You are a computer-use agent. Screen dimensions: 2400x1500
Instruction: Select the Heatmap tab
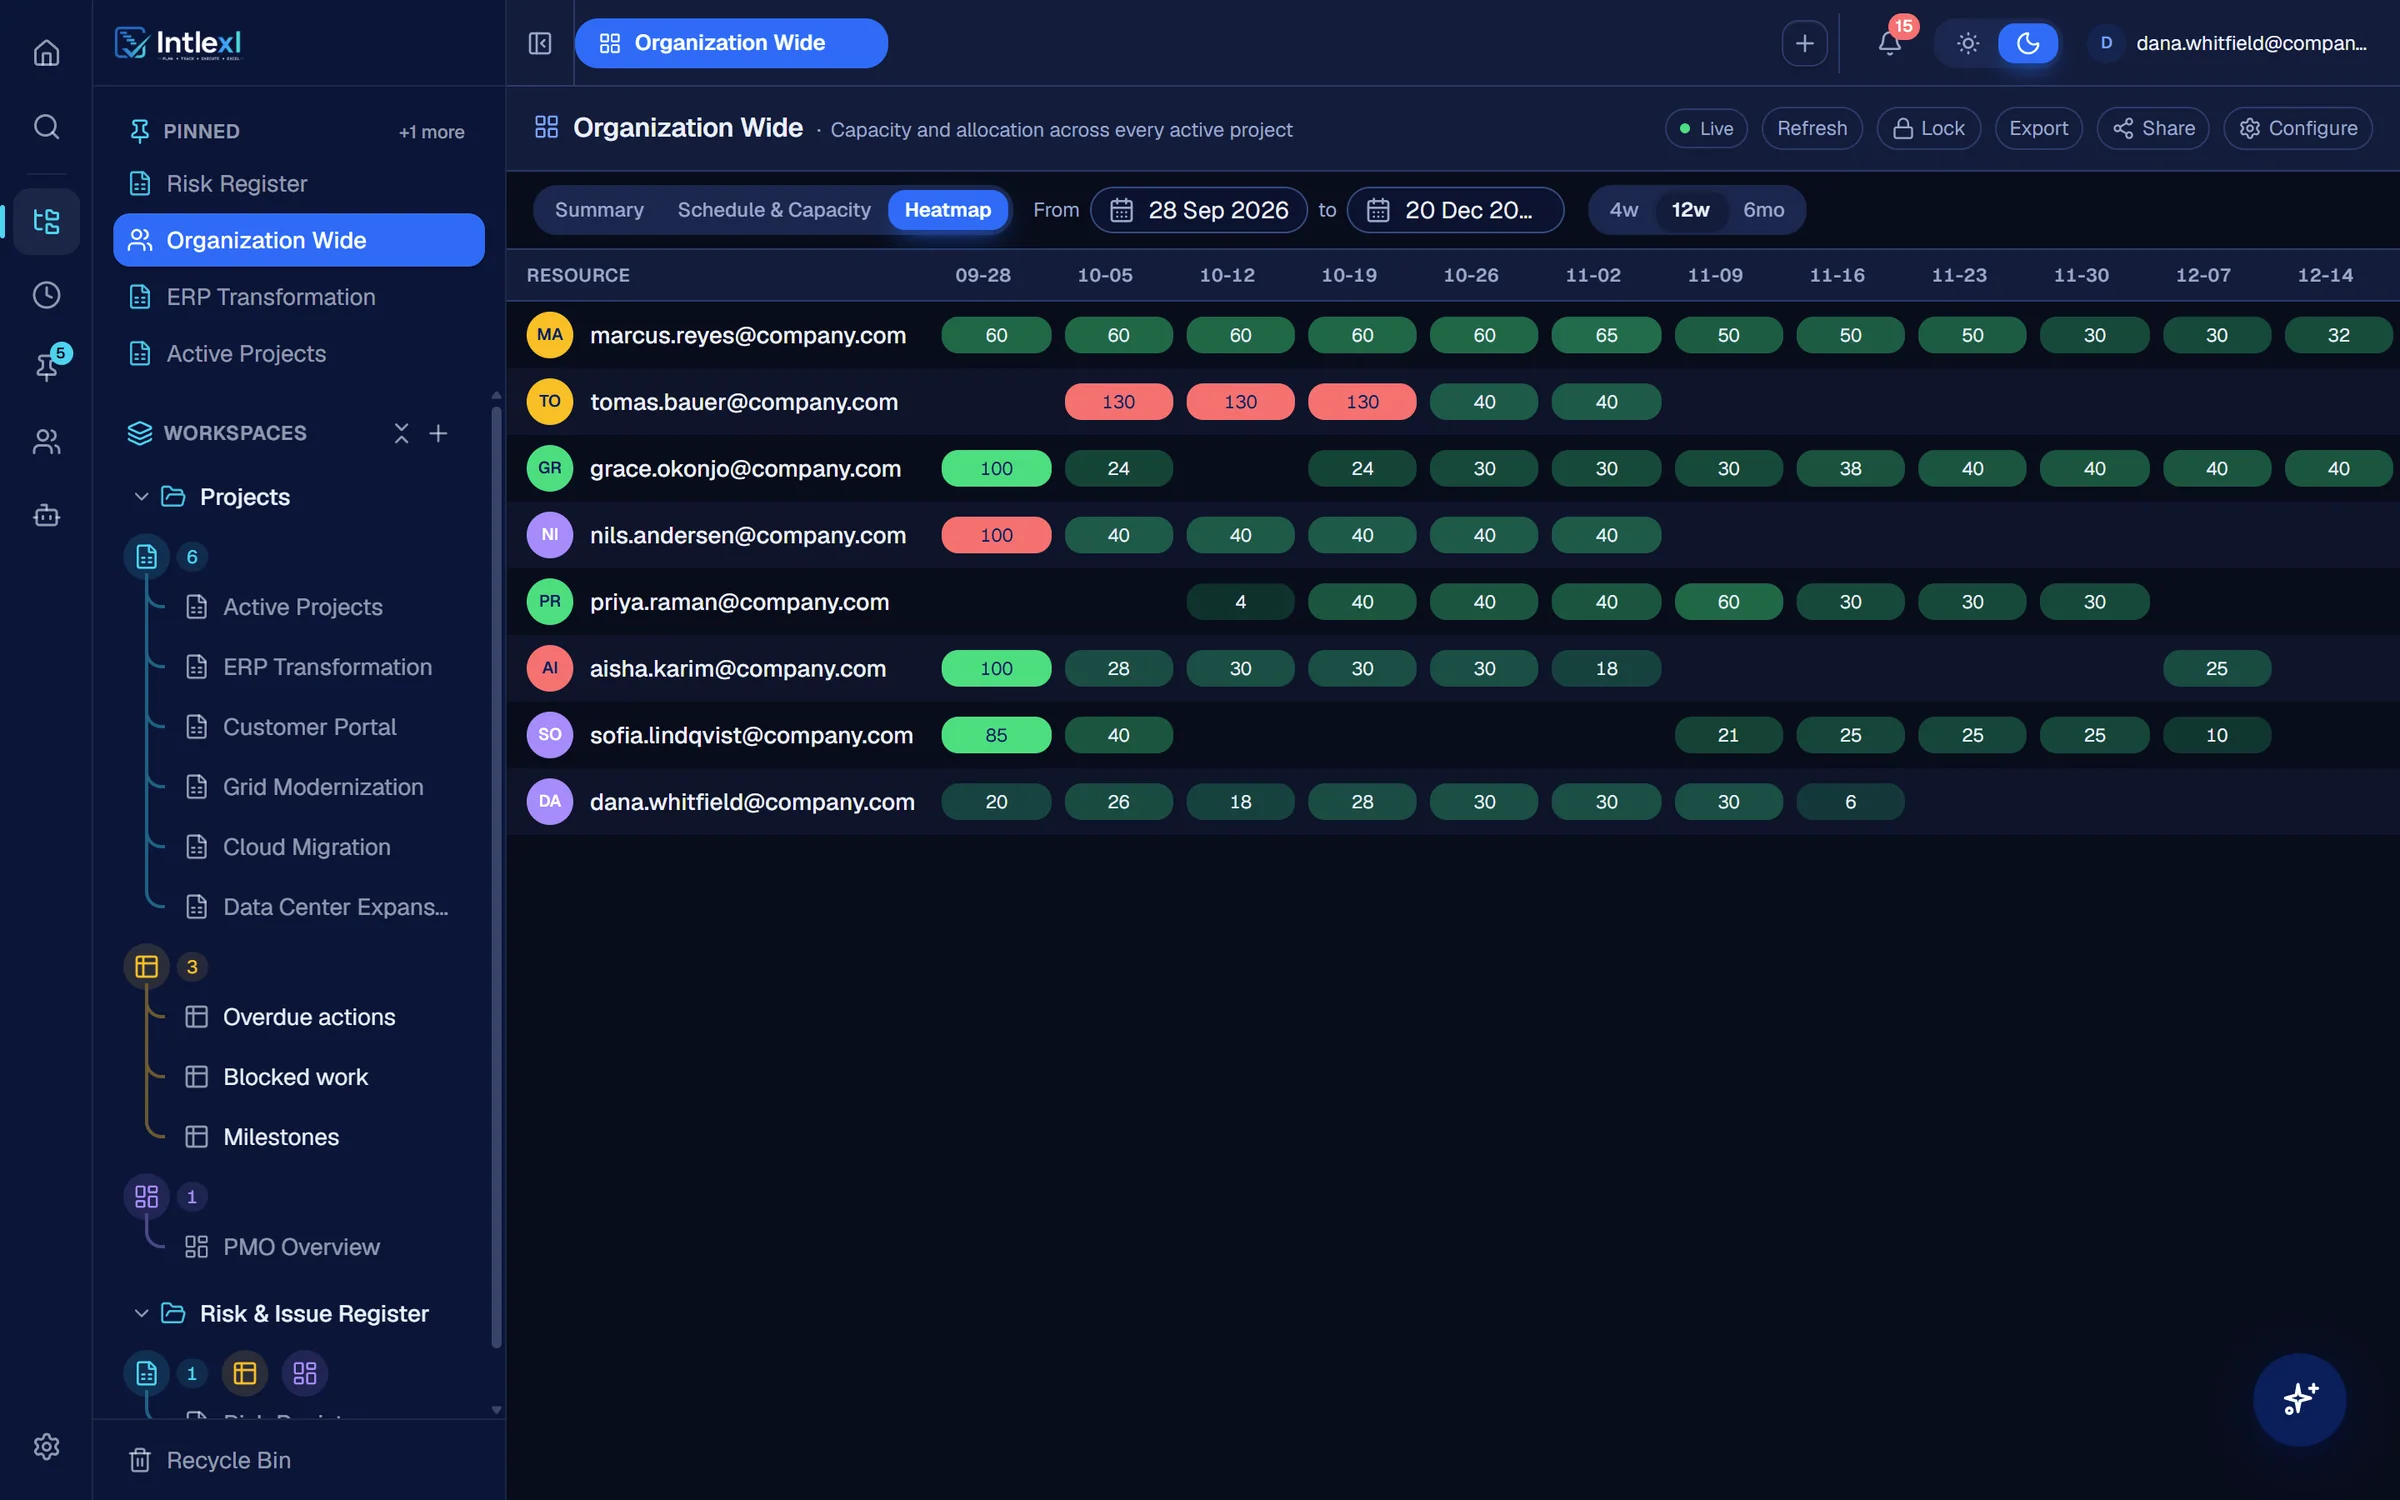947,210
